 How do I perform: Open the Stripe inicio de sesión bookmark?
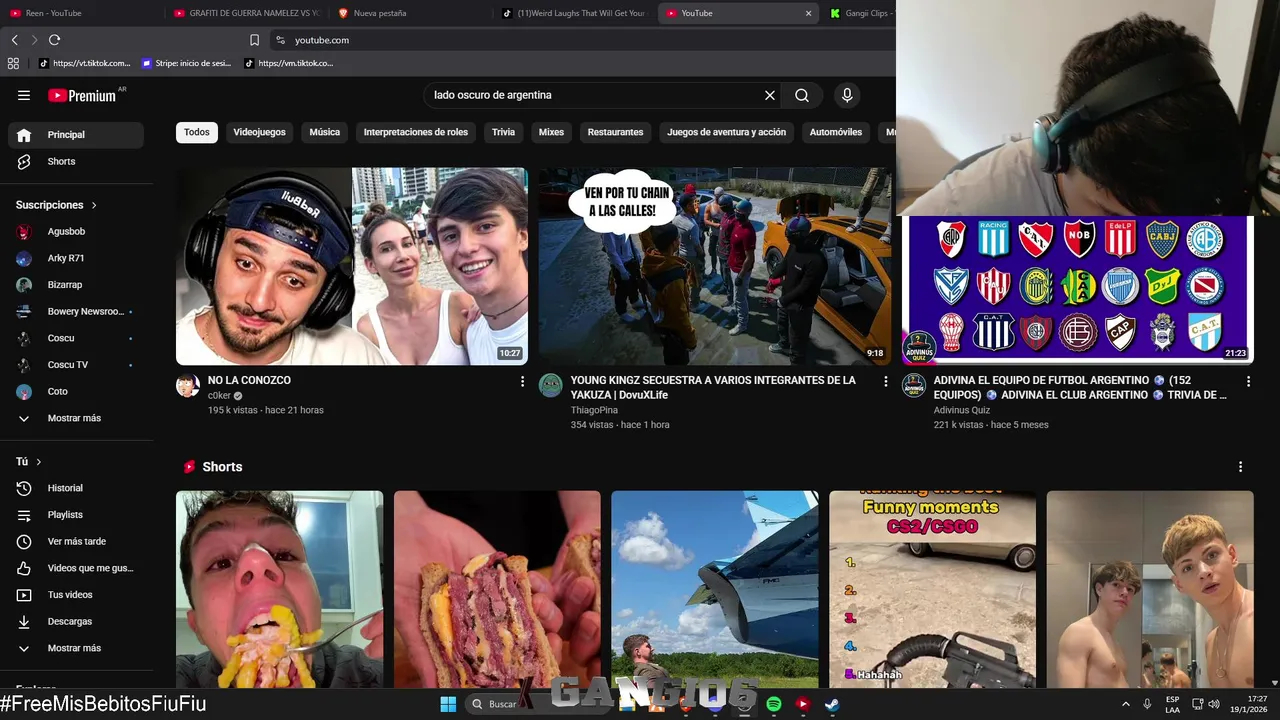187,63
